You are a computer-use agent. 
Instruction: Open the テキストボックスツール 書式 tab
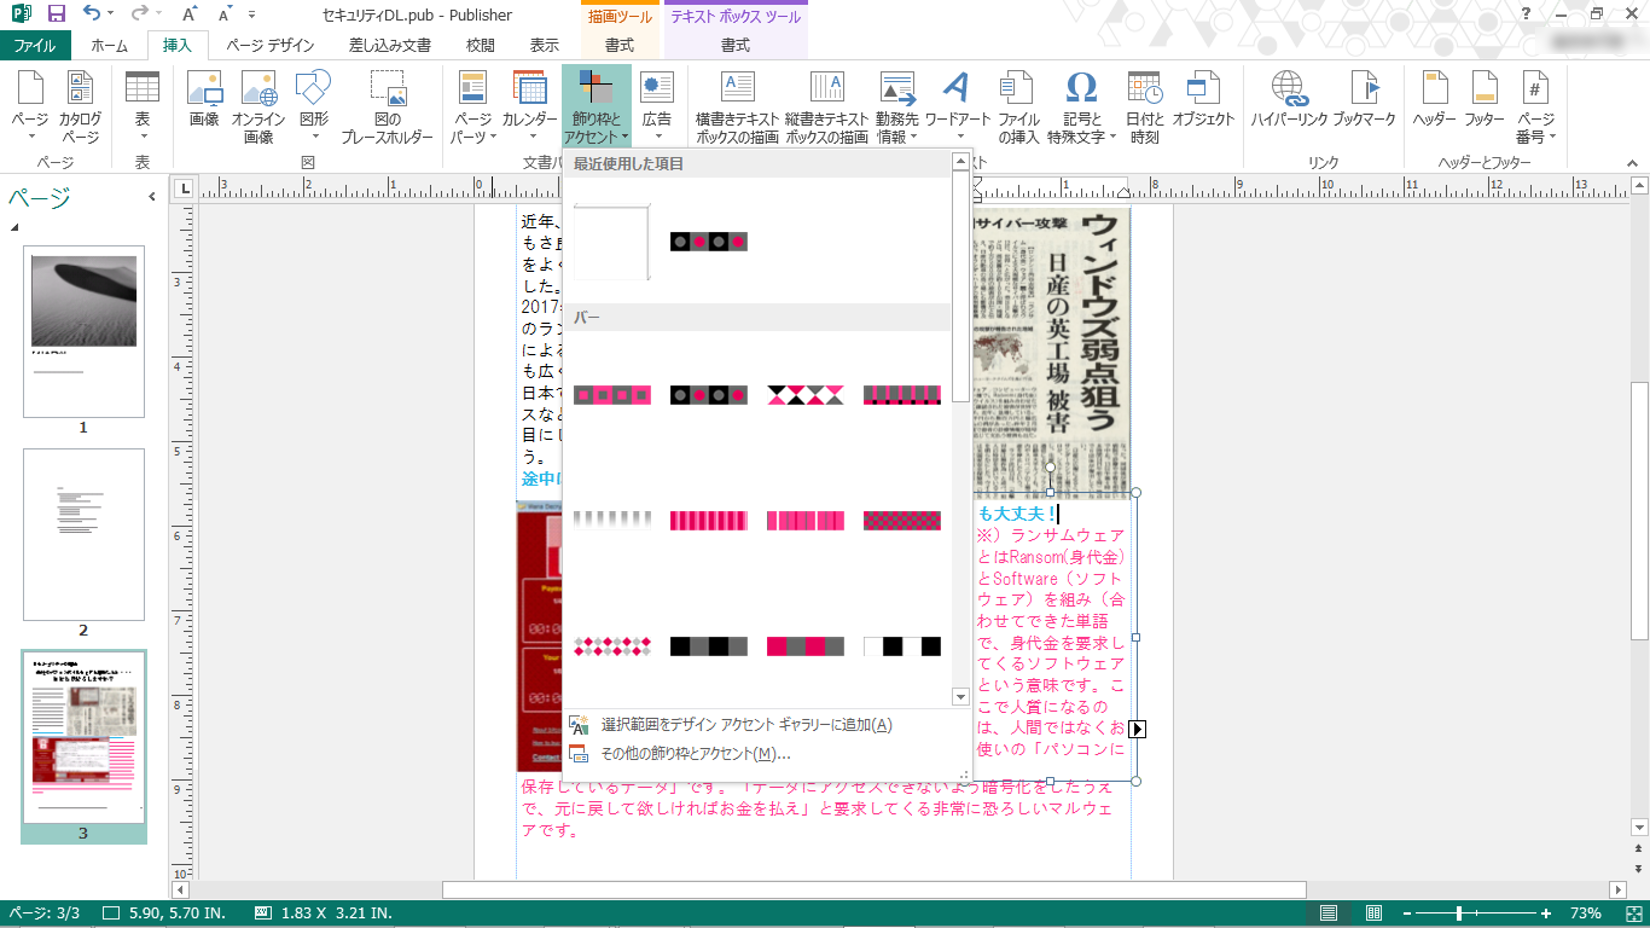point(735,45)
